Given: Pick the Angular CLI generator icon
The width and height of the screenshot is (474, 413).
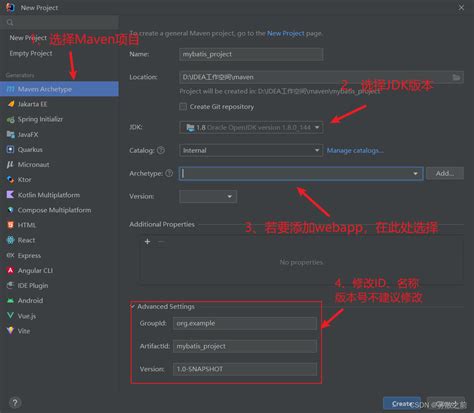Looking at the screenshot, I should point(11,270).
